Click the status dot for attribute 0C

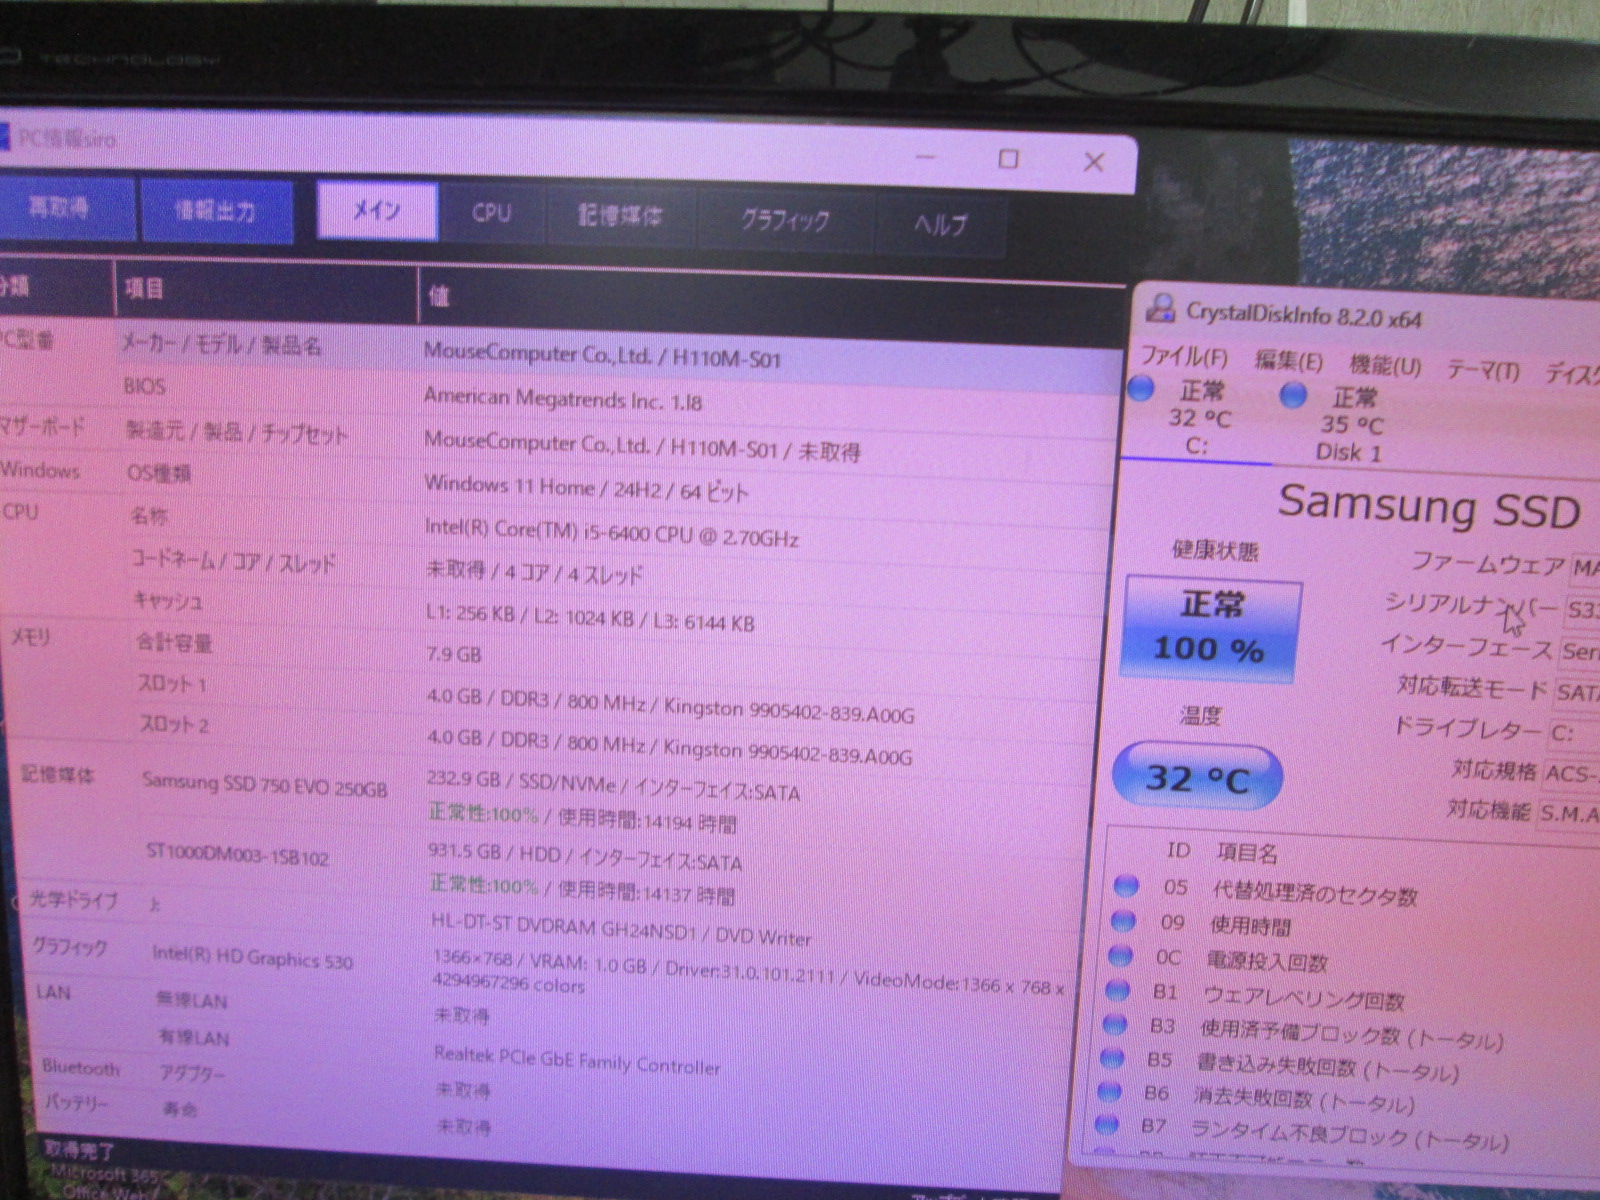[x=1121, y=956]
